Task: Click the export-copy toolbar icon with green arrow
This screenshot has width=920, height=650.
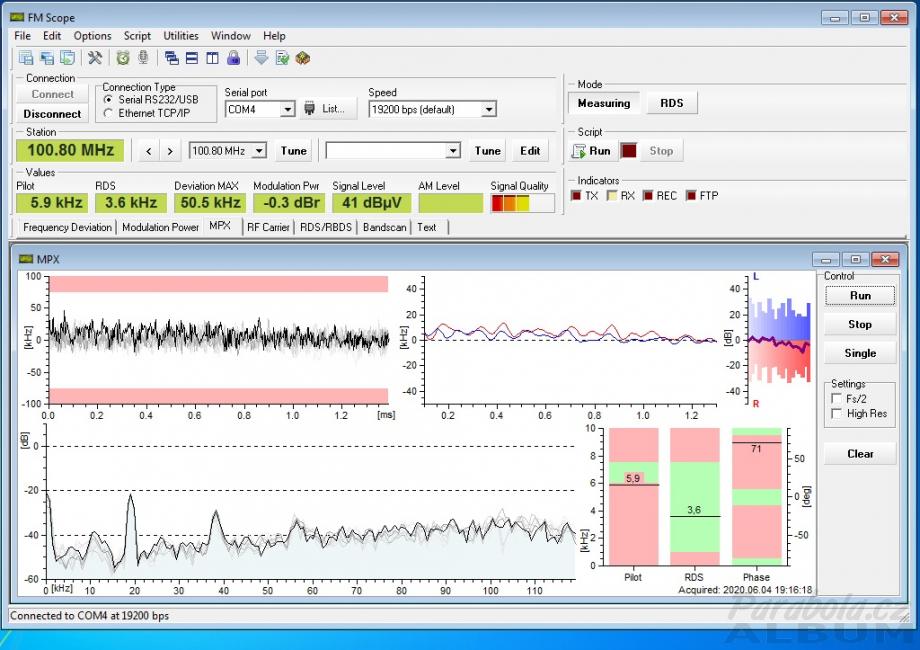Action: pyautogui.click(x=68, y=58)
